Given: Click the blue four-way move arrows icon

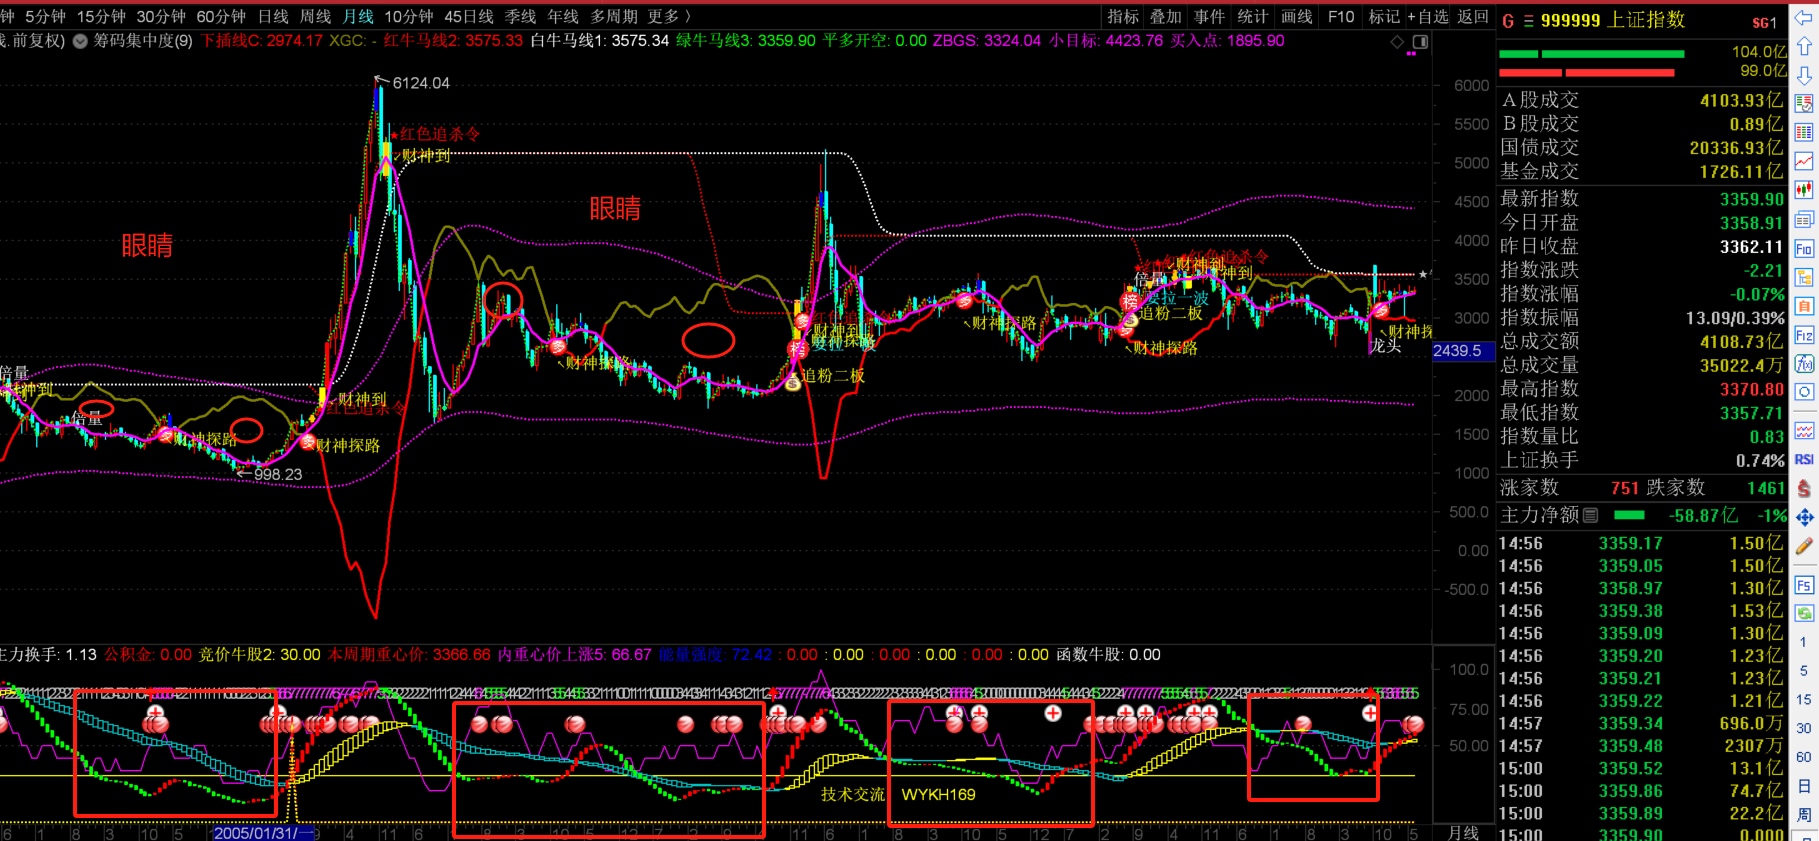Looking at the screenshot, I should click(1804, 517).
